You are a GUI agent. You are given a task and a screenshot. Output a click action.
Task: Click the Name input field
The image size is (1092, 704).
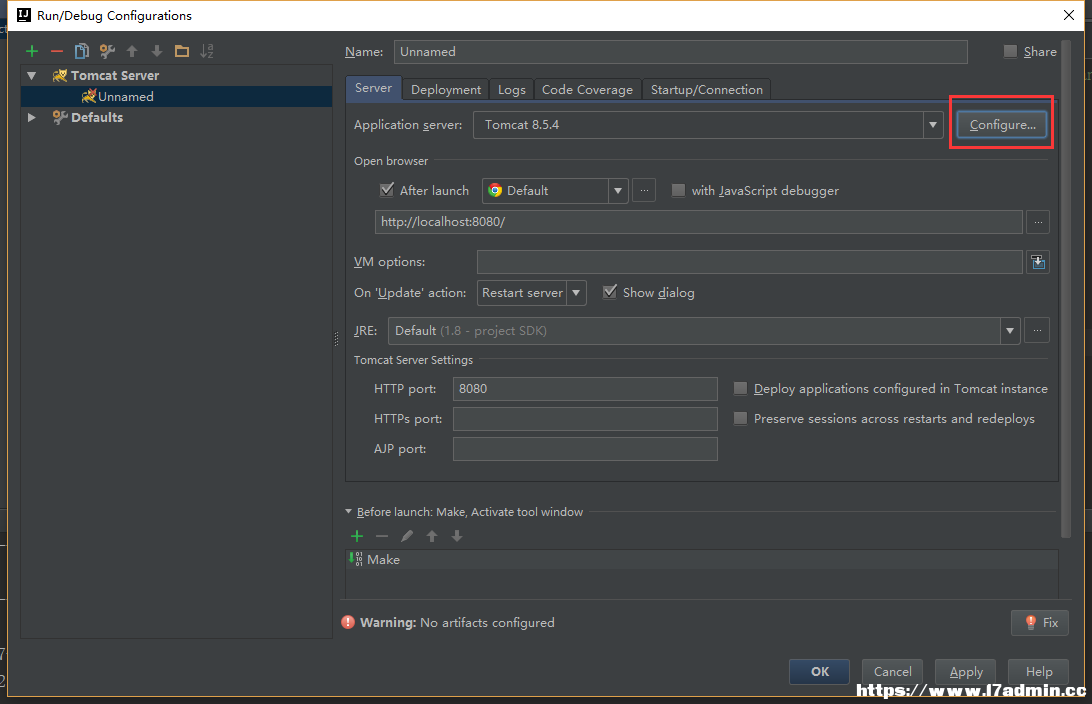680,52
